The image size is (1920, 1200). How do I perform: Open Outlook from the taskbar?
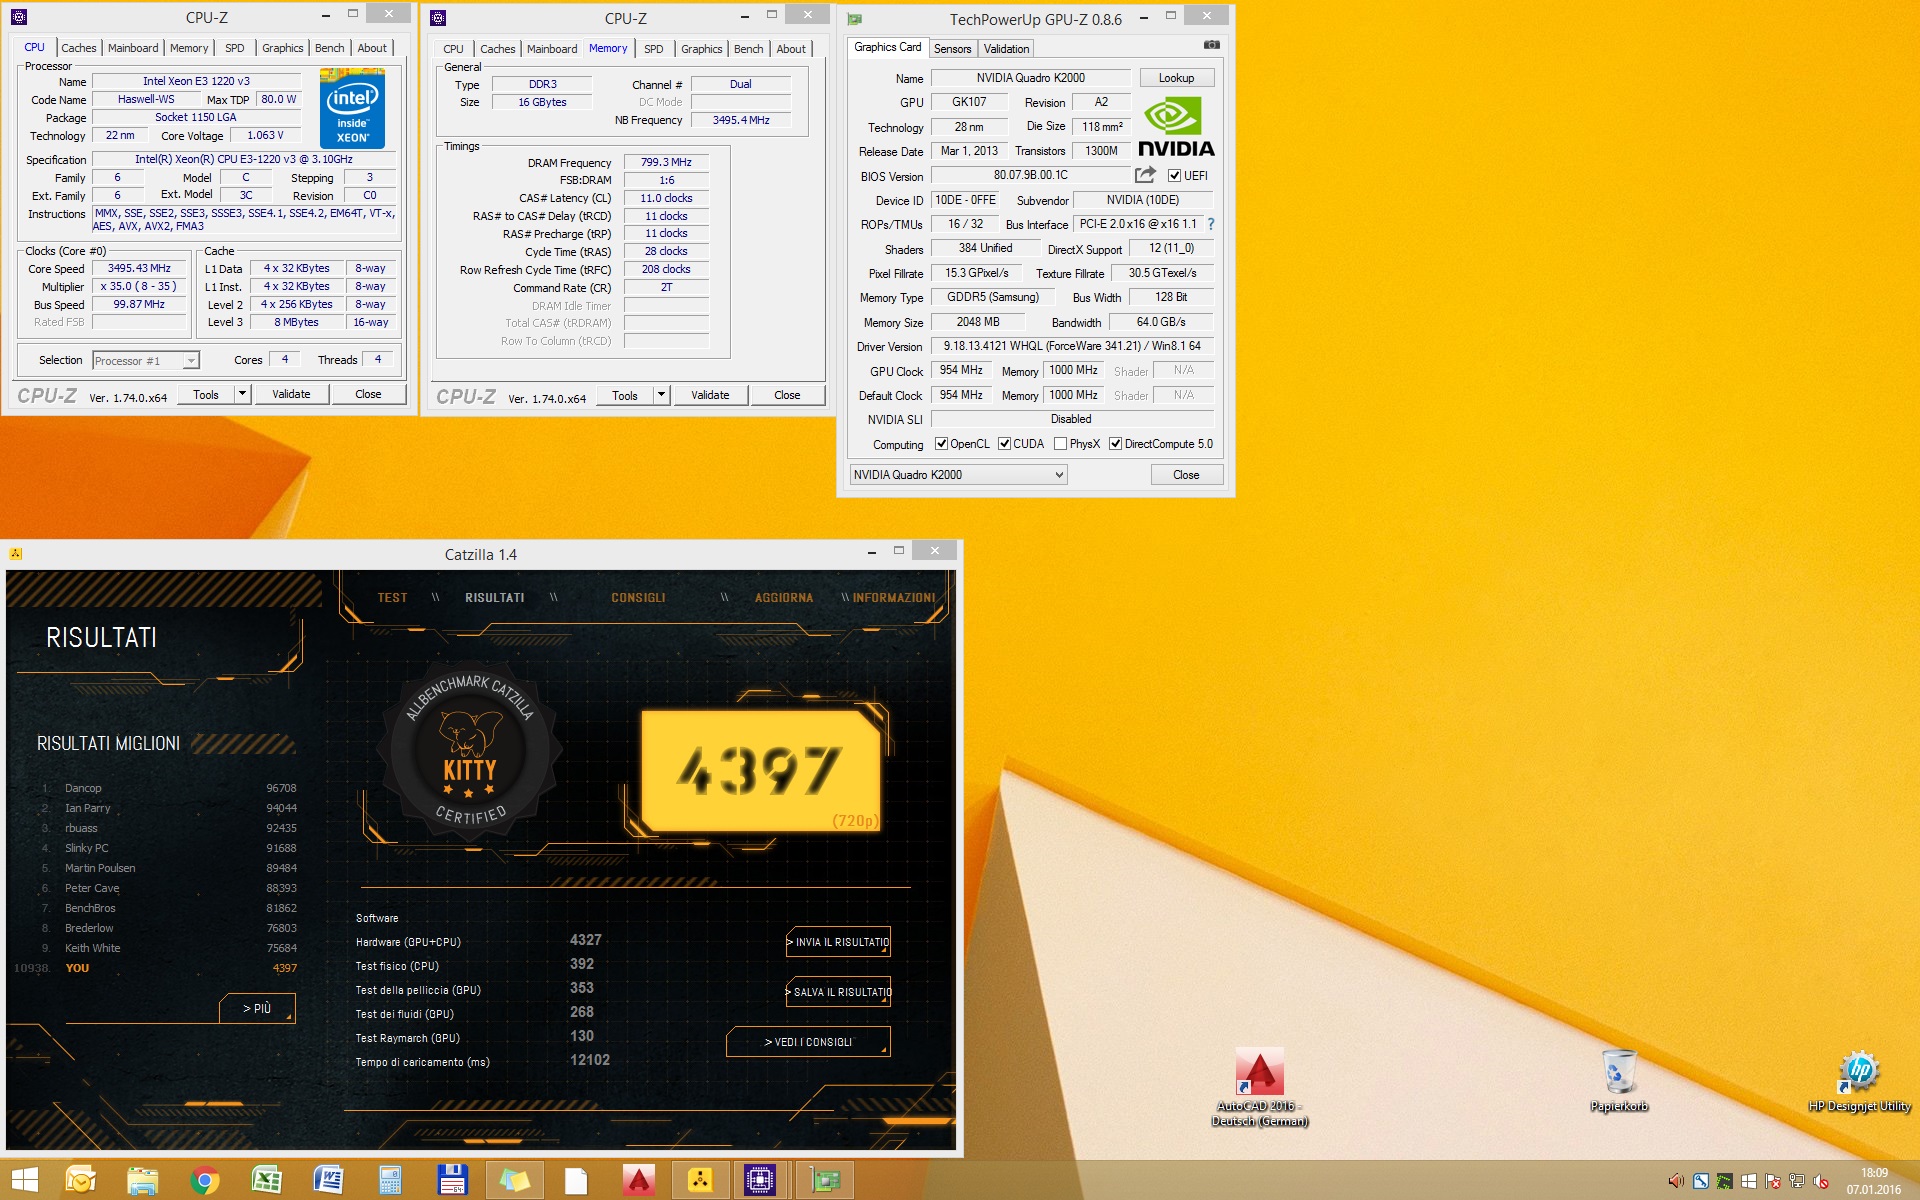tap(80, 1181)
